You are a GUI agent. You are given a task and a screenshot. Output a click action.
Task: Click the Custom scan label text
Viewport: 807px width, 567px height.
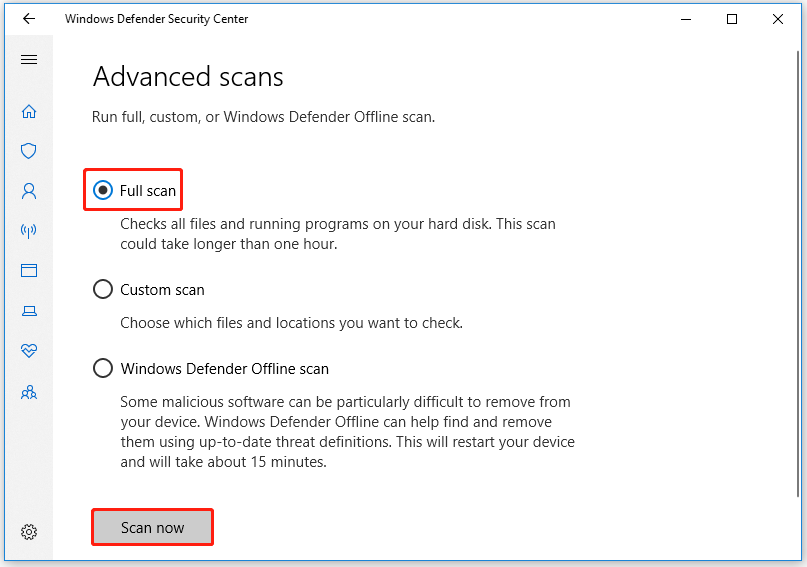(x=162, y=290)
